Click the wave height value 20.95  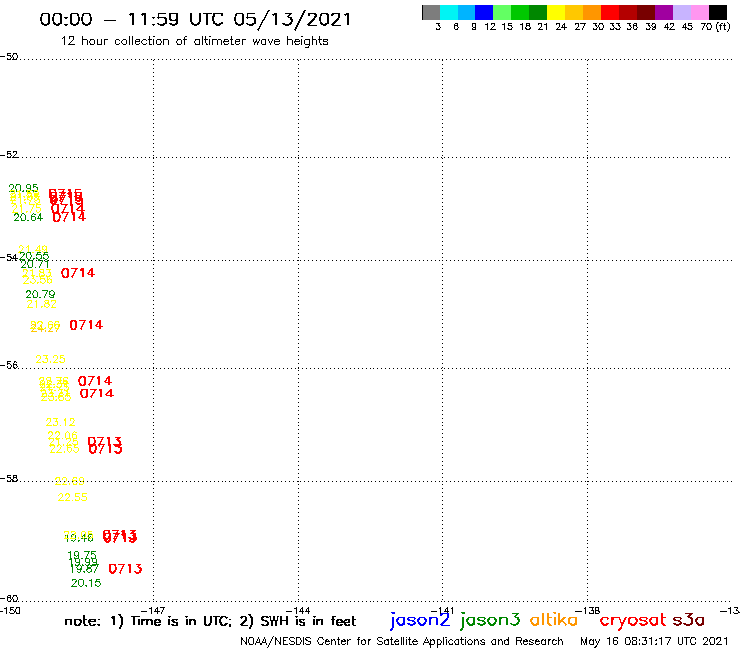pyautogui.click(x=24, y=188)
